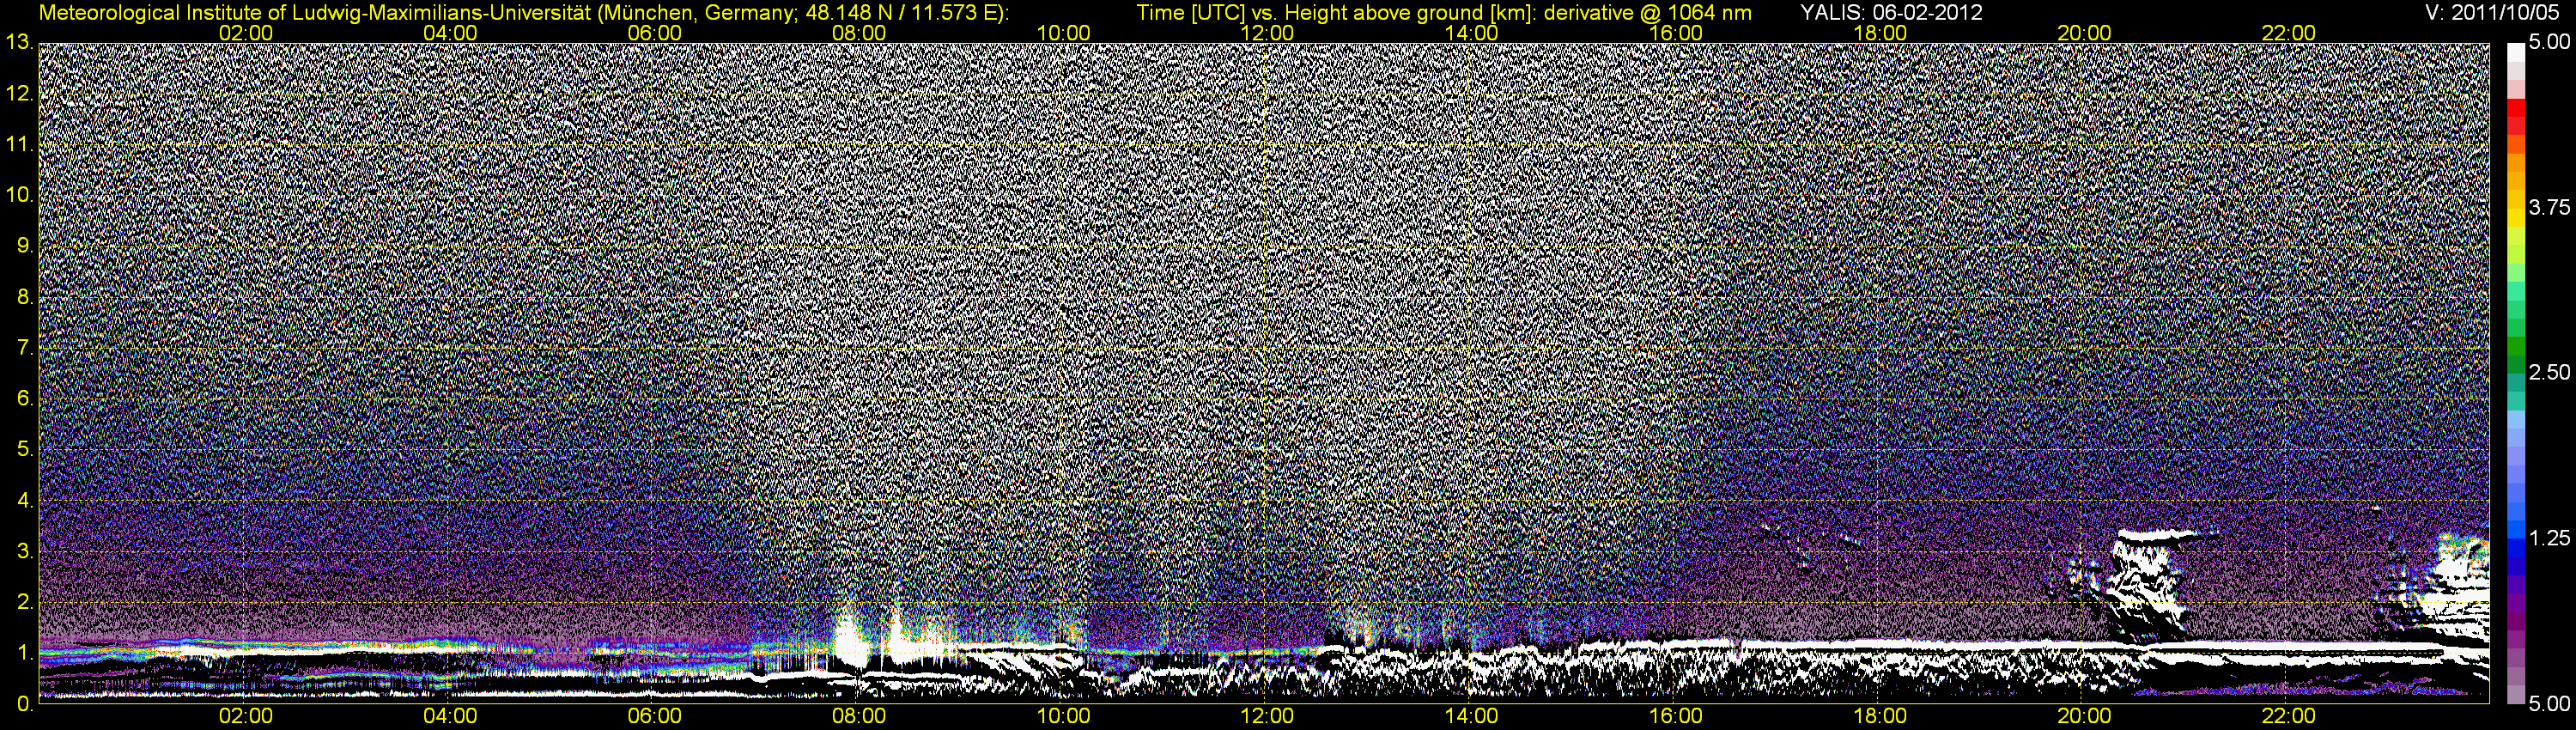2576x730 pixels.
Task: Click the 'V: 2011/10/05' version label
Action: 2490,13
